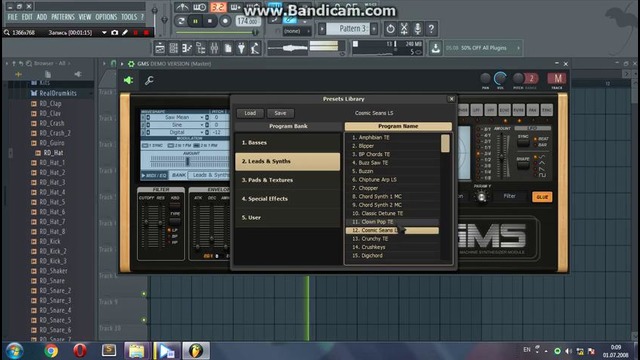
Task: Select the 1. Basses program bank
Action: 287,142
